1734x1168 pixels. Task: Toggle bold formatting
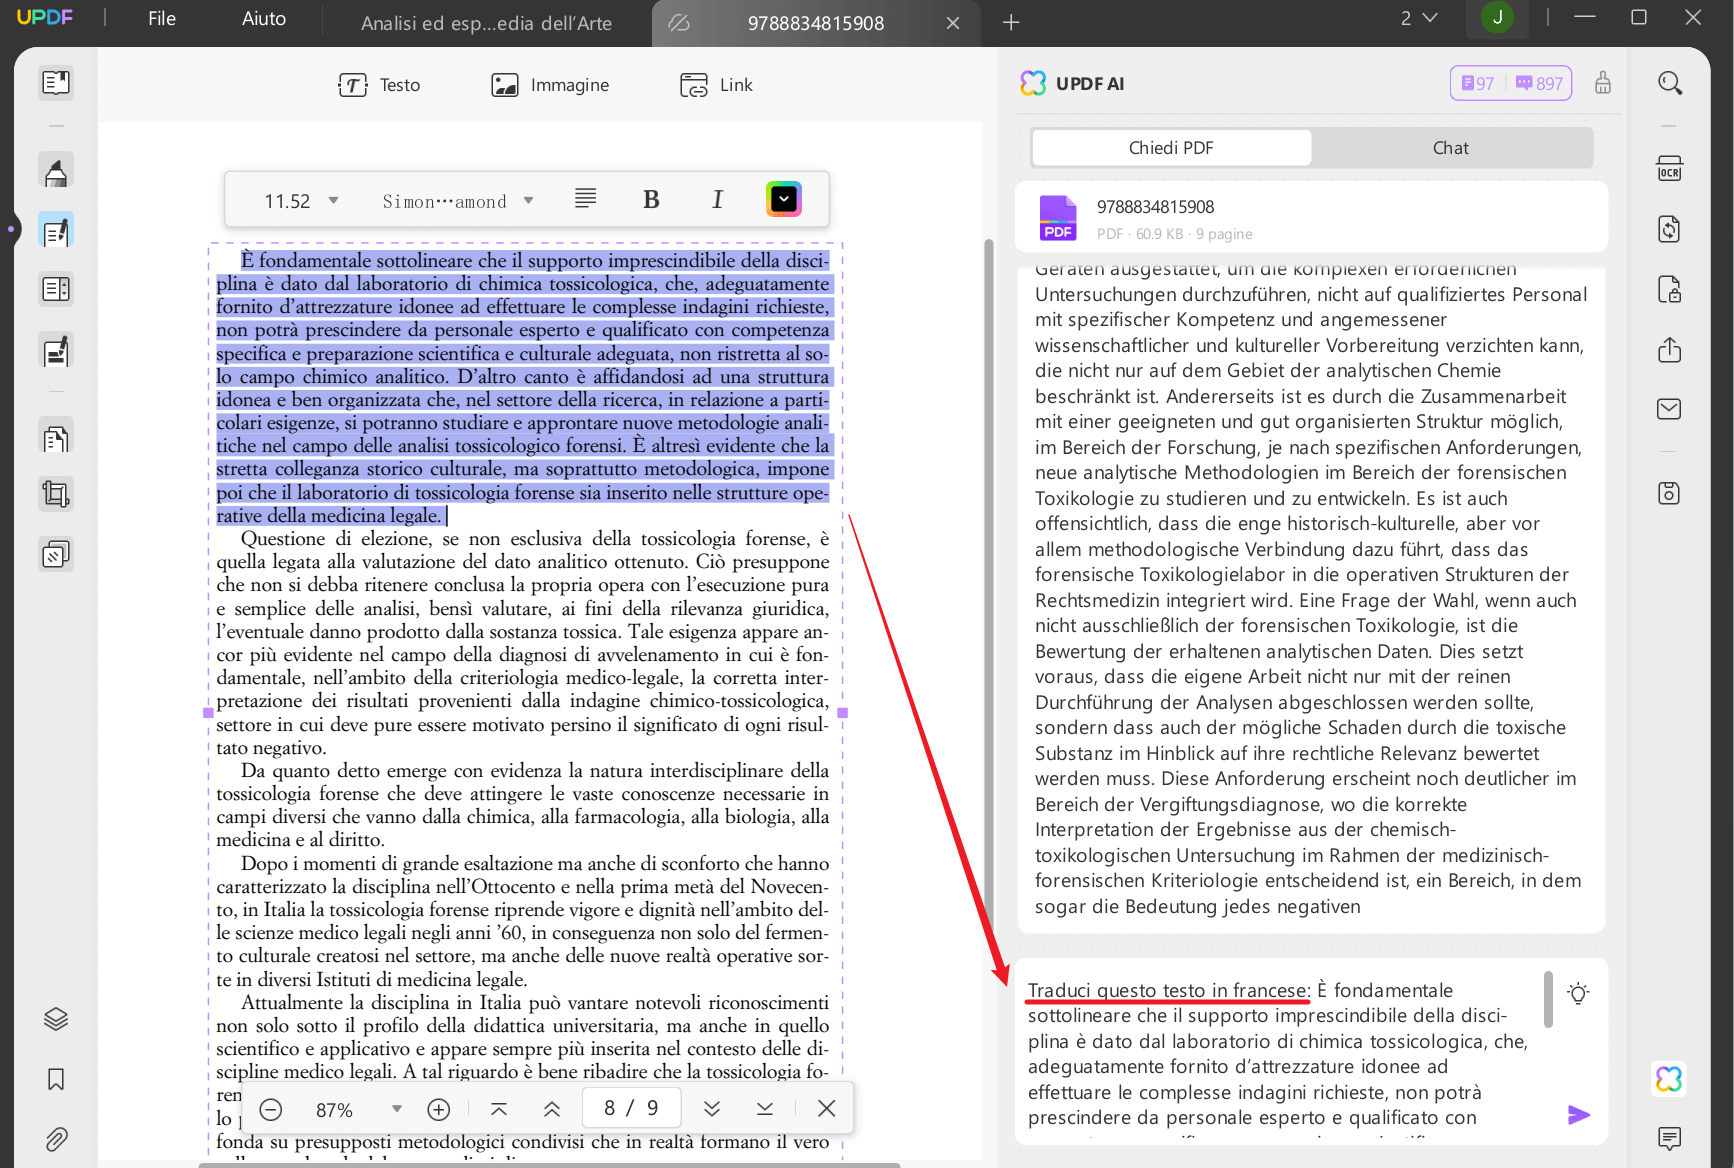click(x=651, y=200)
